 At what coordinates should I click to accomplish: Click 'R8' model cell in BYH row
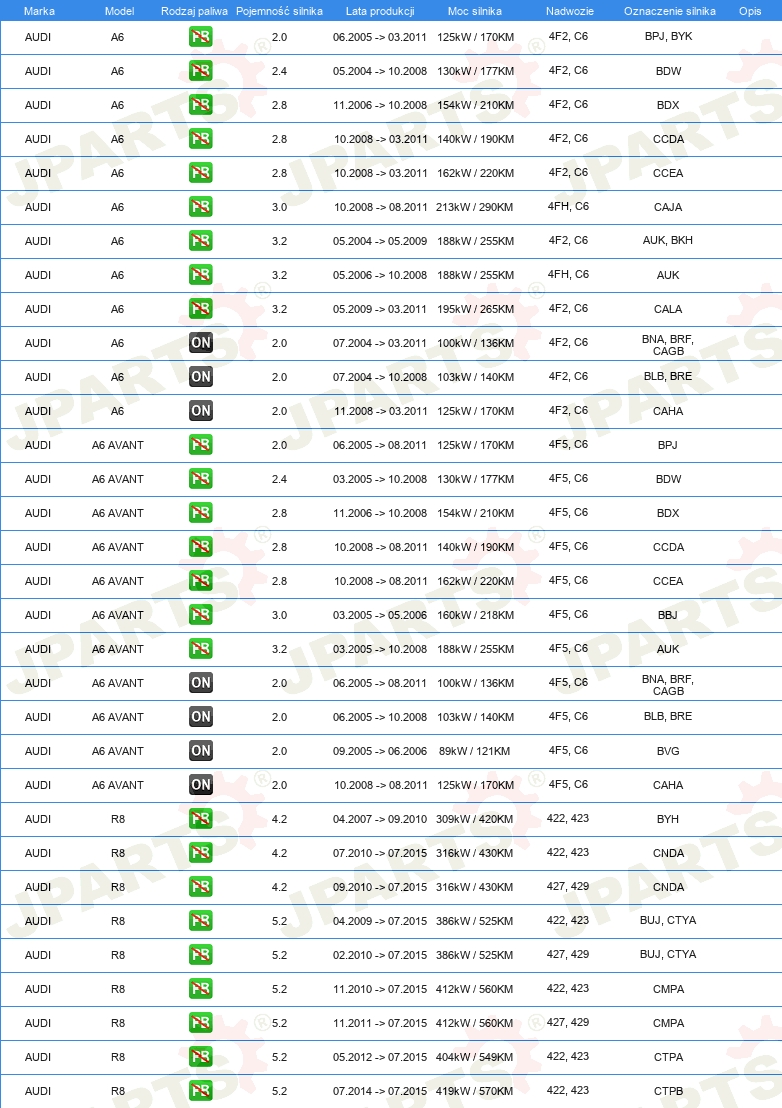point(118,819)
